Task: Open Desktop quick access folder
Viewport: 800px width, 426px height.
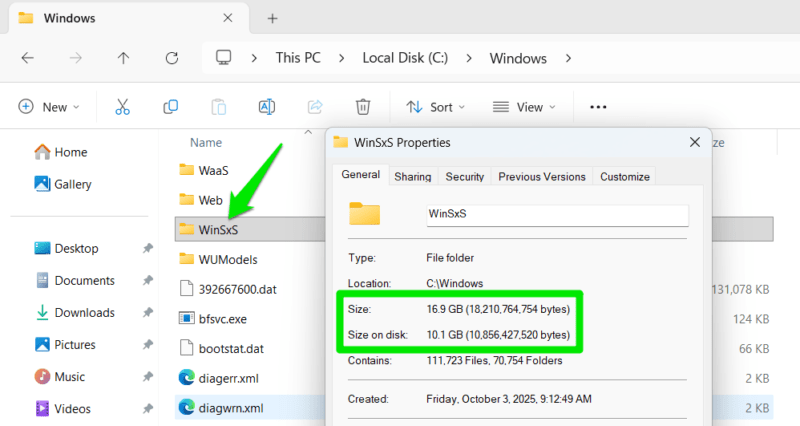Action: point(66,248)
